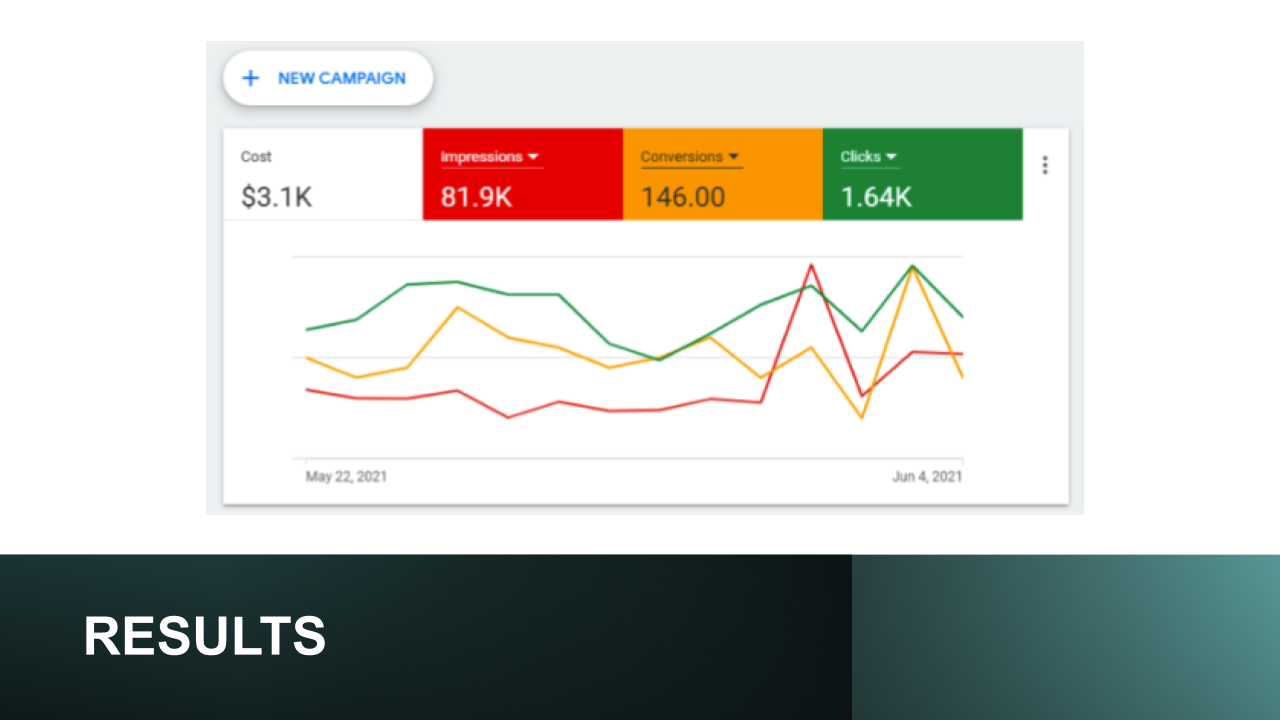Select the red Impressions metric card

[522, 175]
